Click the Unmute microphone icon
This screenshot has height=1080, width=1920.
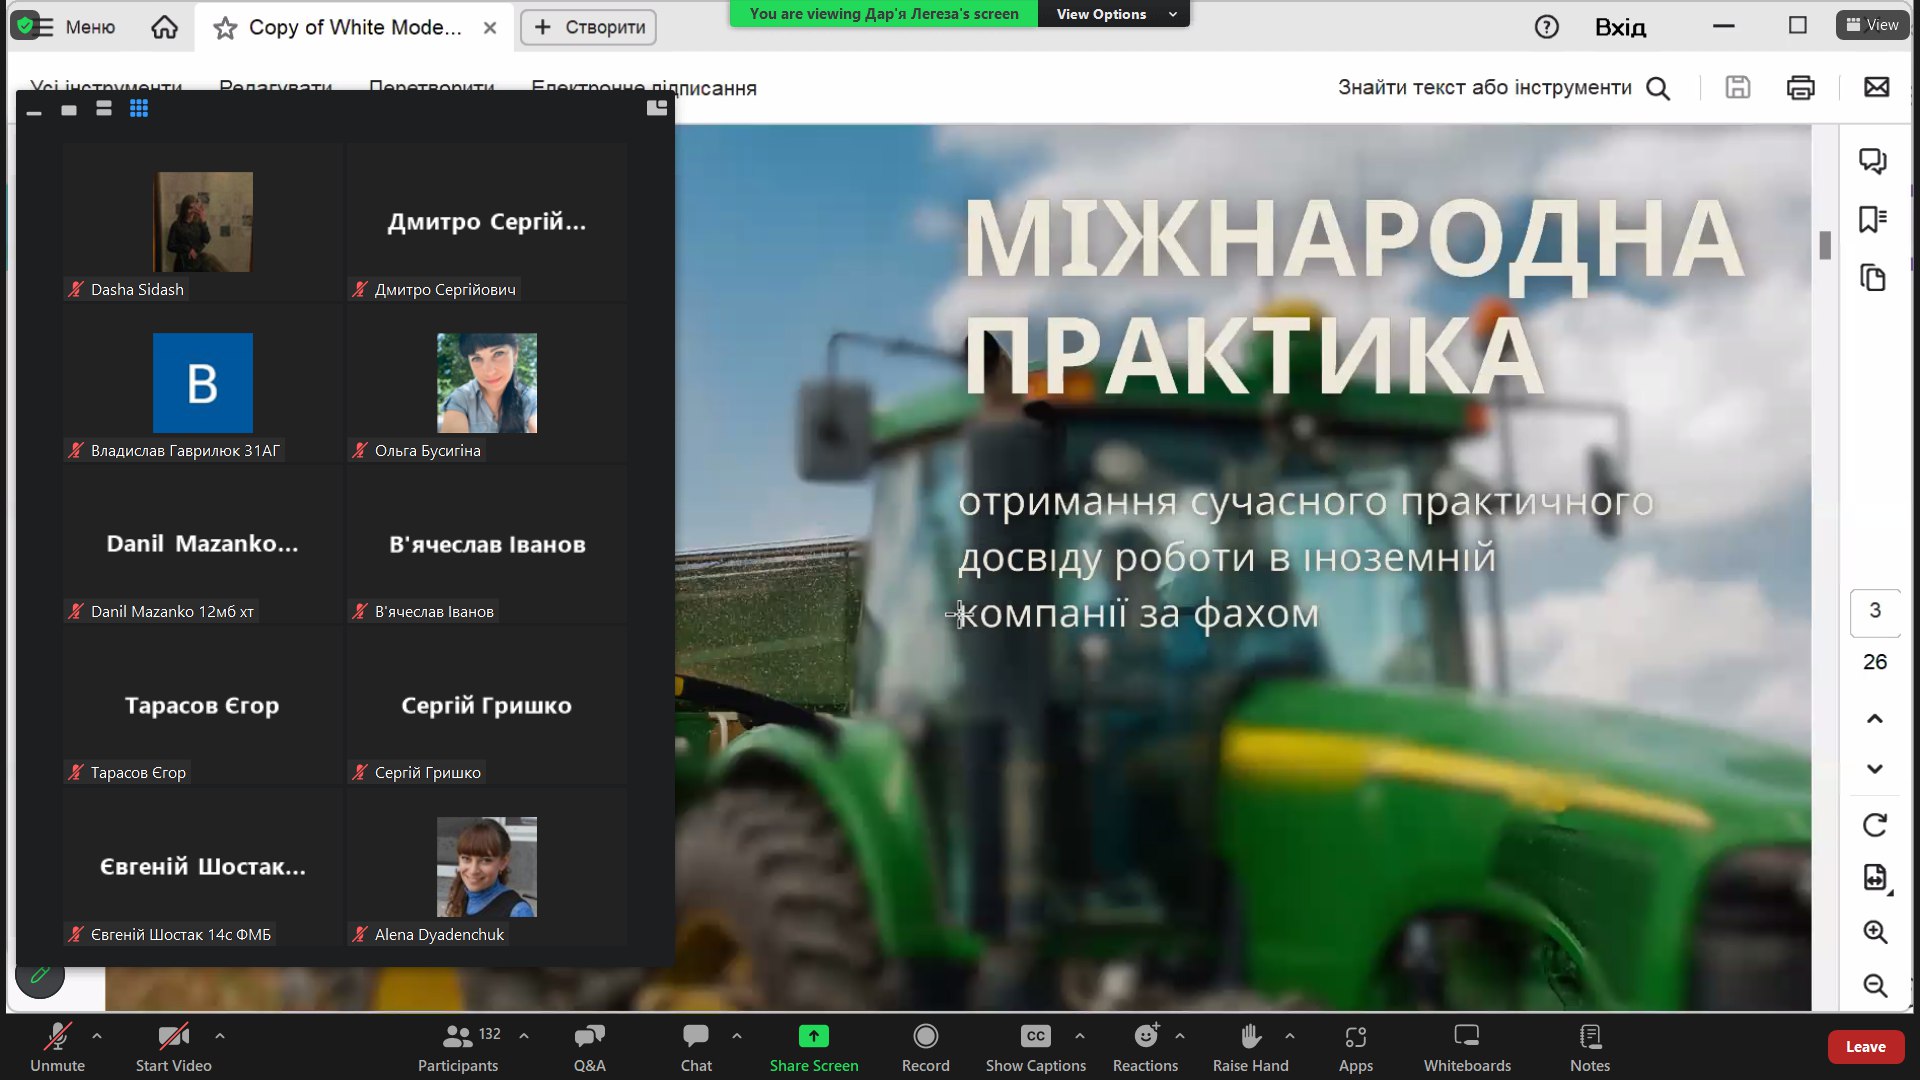point(57,1037)
